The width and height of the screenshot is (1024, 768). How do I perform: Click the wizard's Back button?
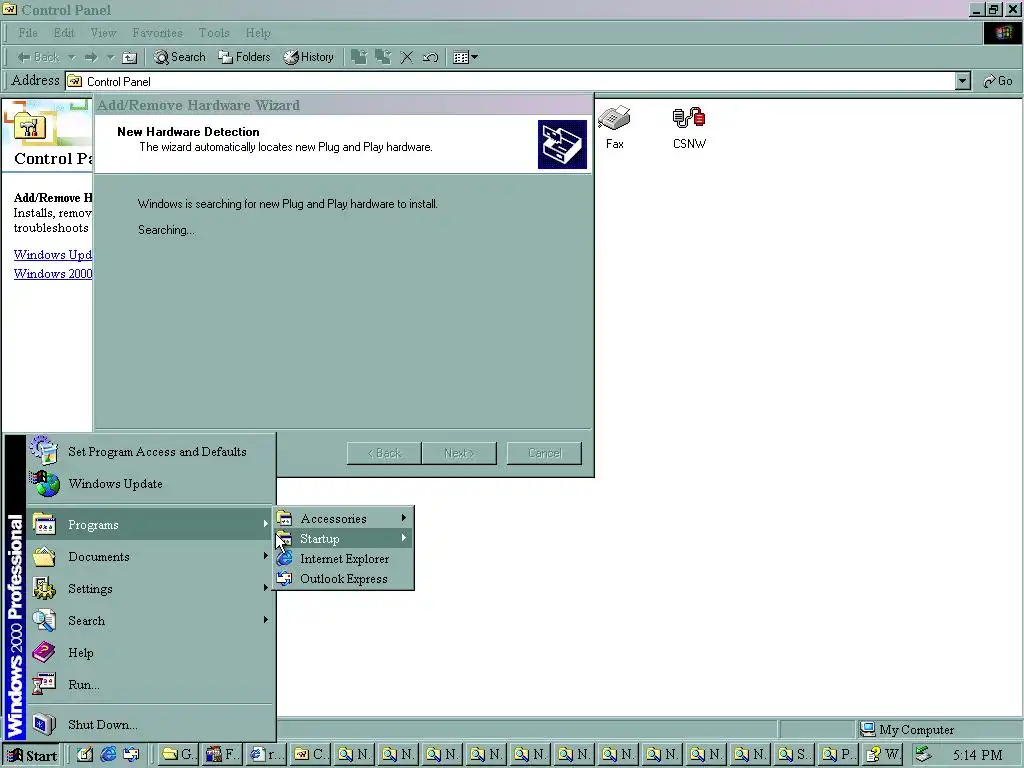point(384,453)
